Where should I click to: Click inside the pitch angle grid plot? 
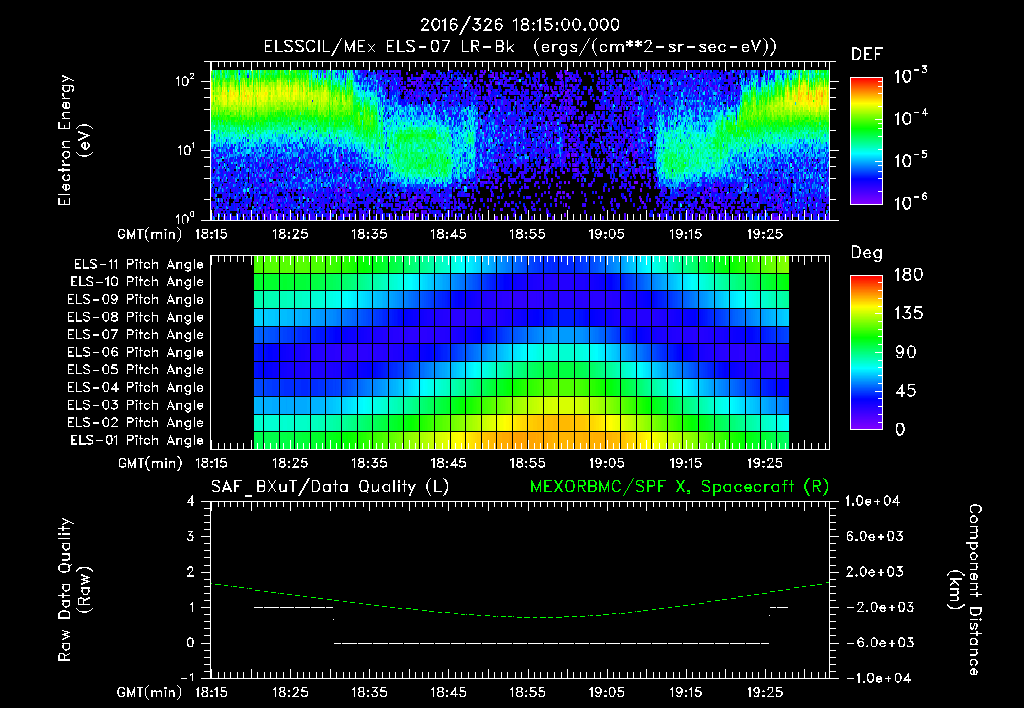click(520, 352)
